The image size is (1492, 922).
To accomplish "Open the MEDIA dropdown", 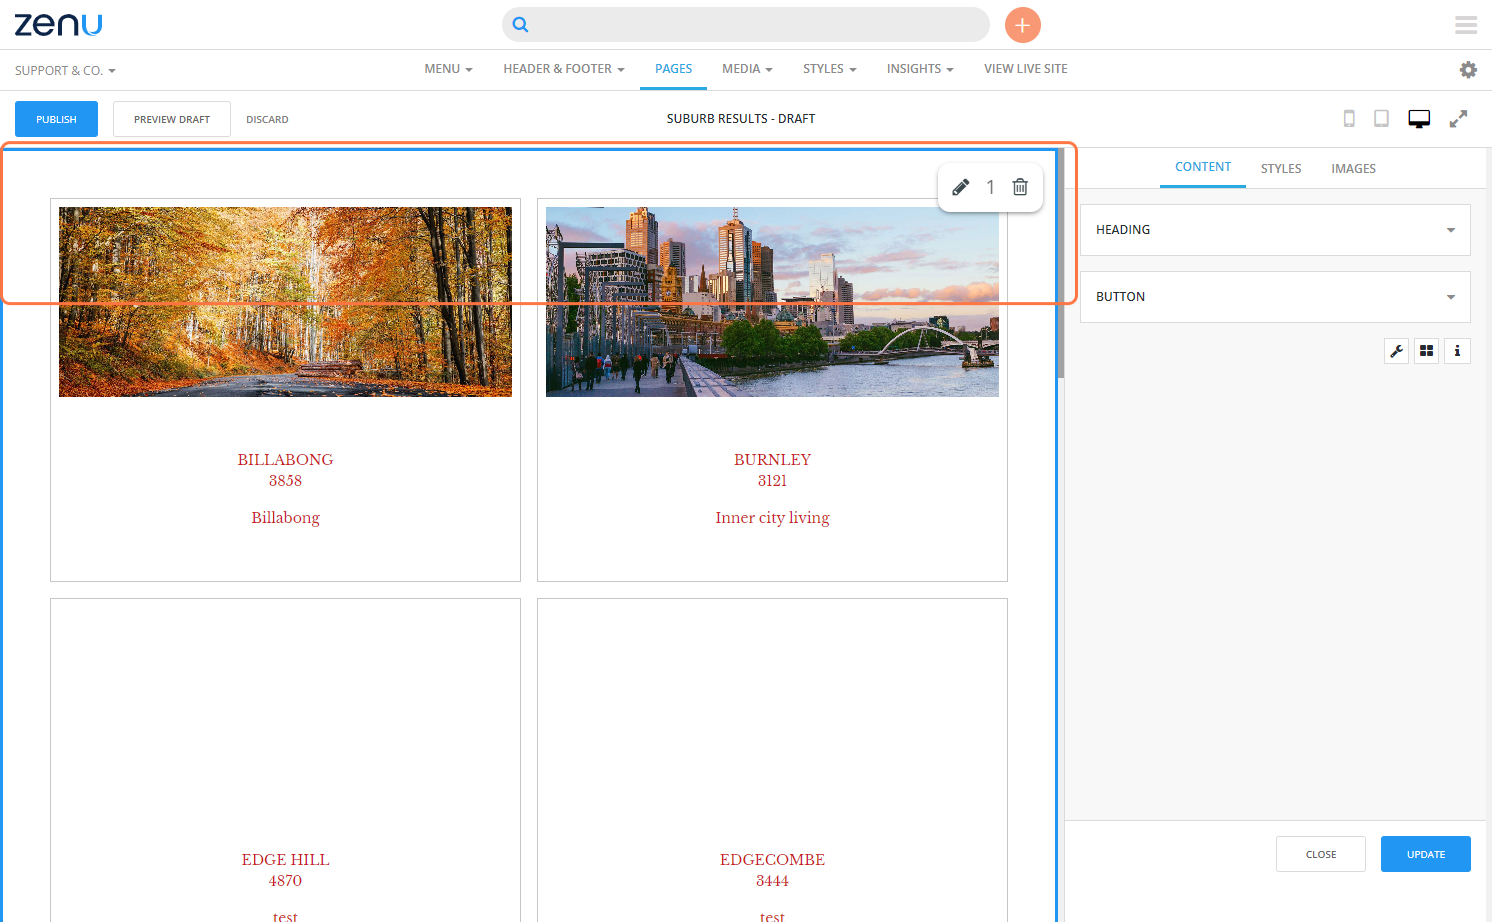I will click(747, 69).
